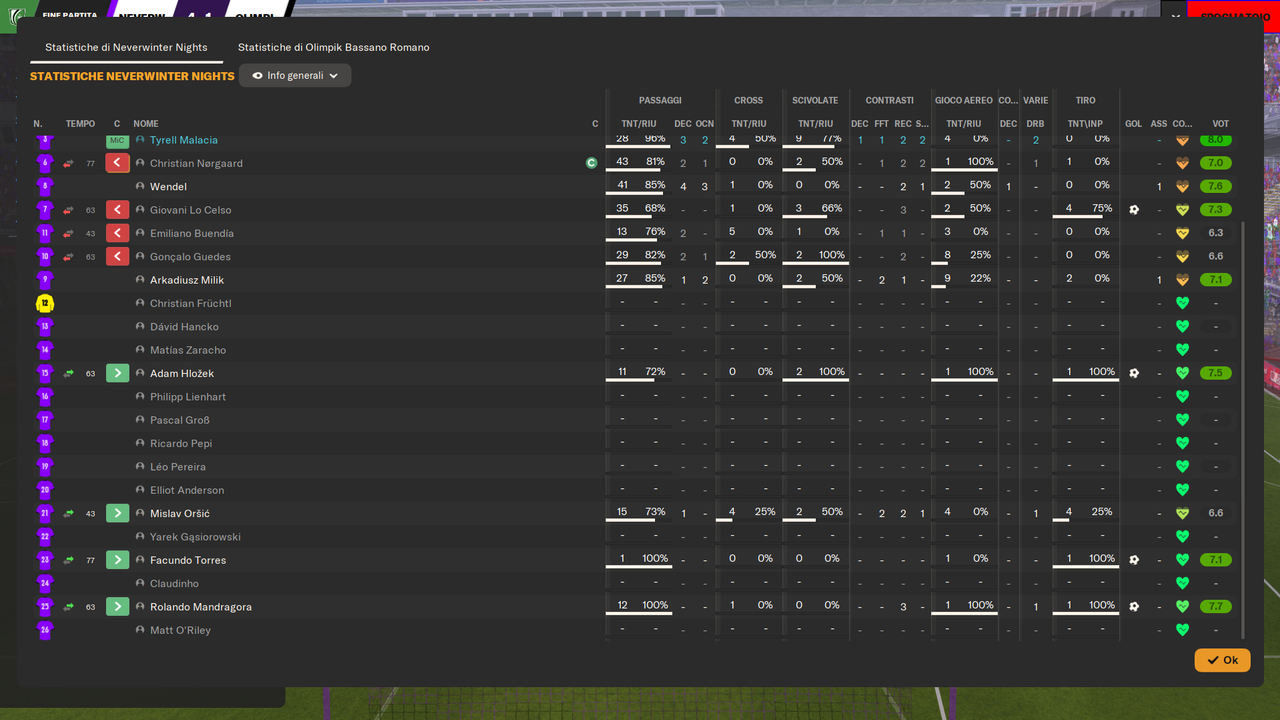
Task: Open Arkadiusz Milik's player profile
Action: [187, 280]
